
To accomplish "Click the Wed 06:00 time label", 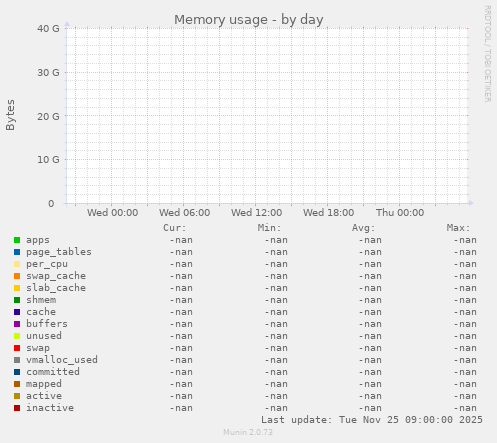I will (185, 213).
